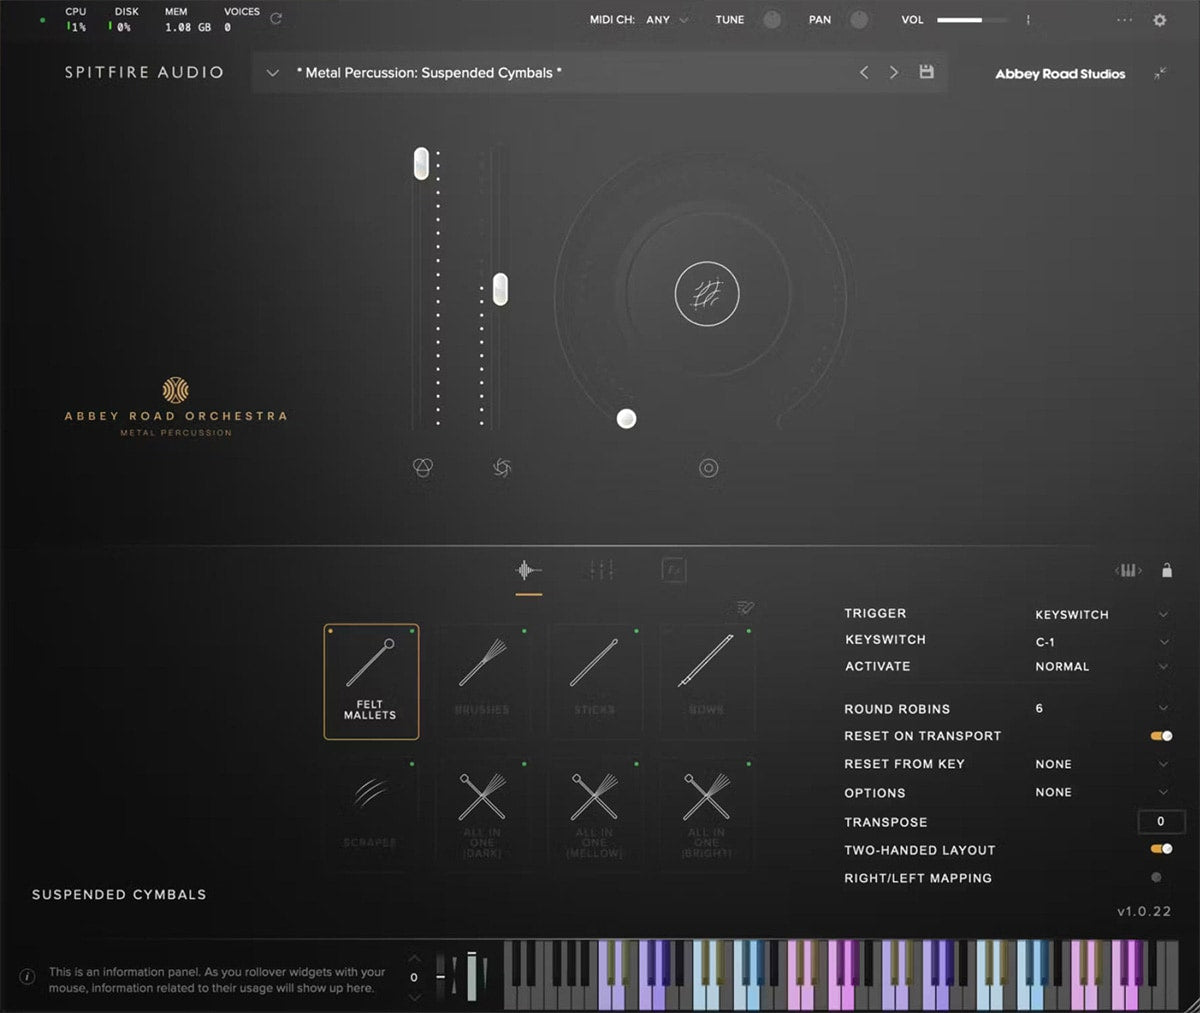Open the FX panel
This screenshot has width=1200, height=1013.
point(673,569)
